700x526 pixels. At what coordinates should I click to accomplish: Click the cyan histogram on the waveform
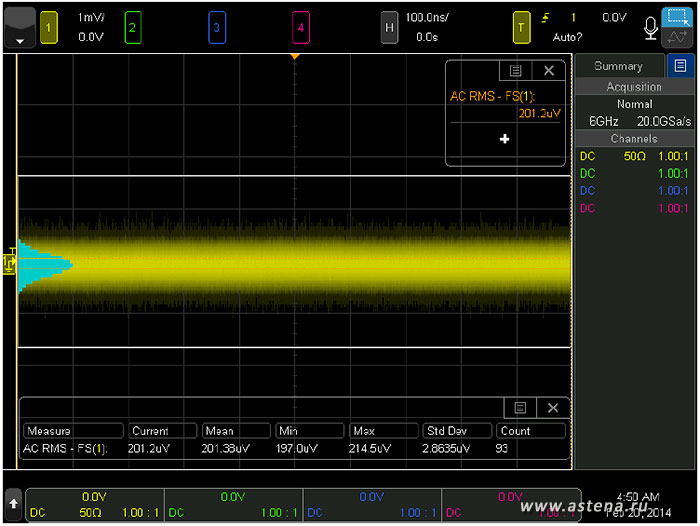[42, 265]
